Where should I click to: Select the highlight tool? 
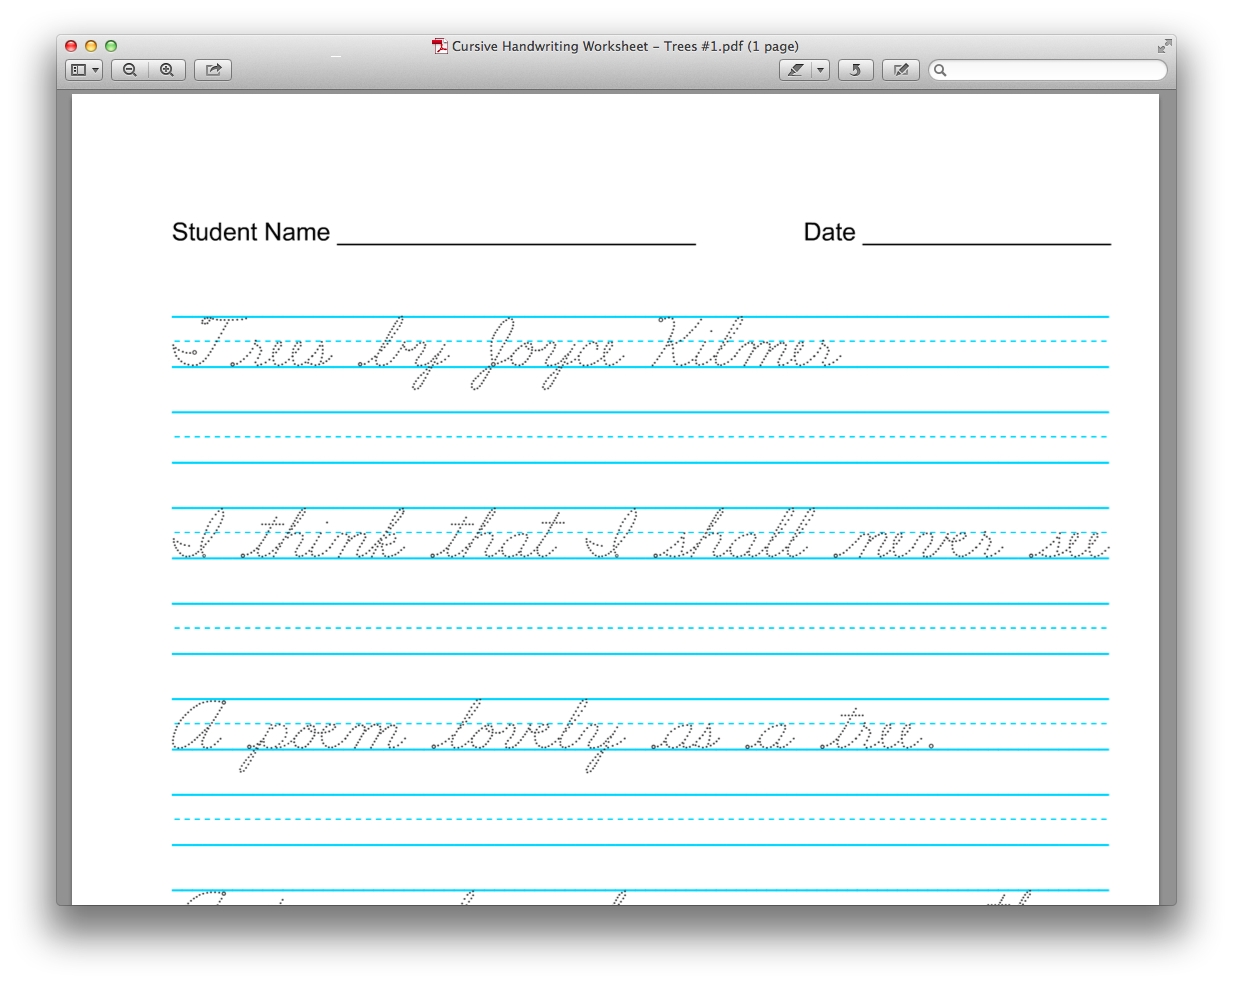797,70
